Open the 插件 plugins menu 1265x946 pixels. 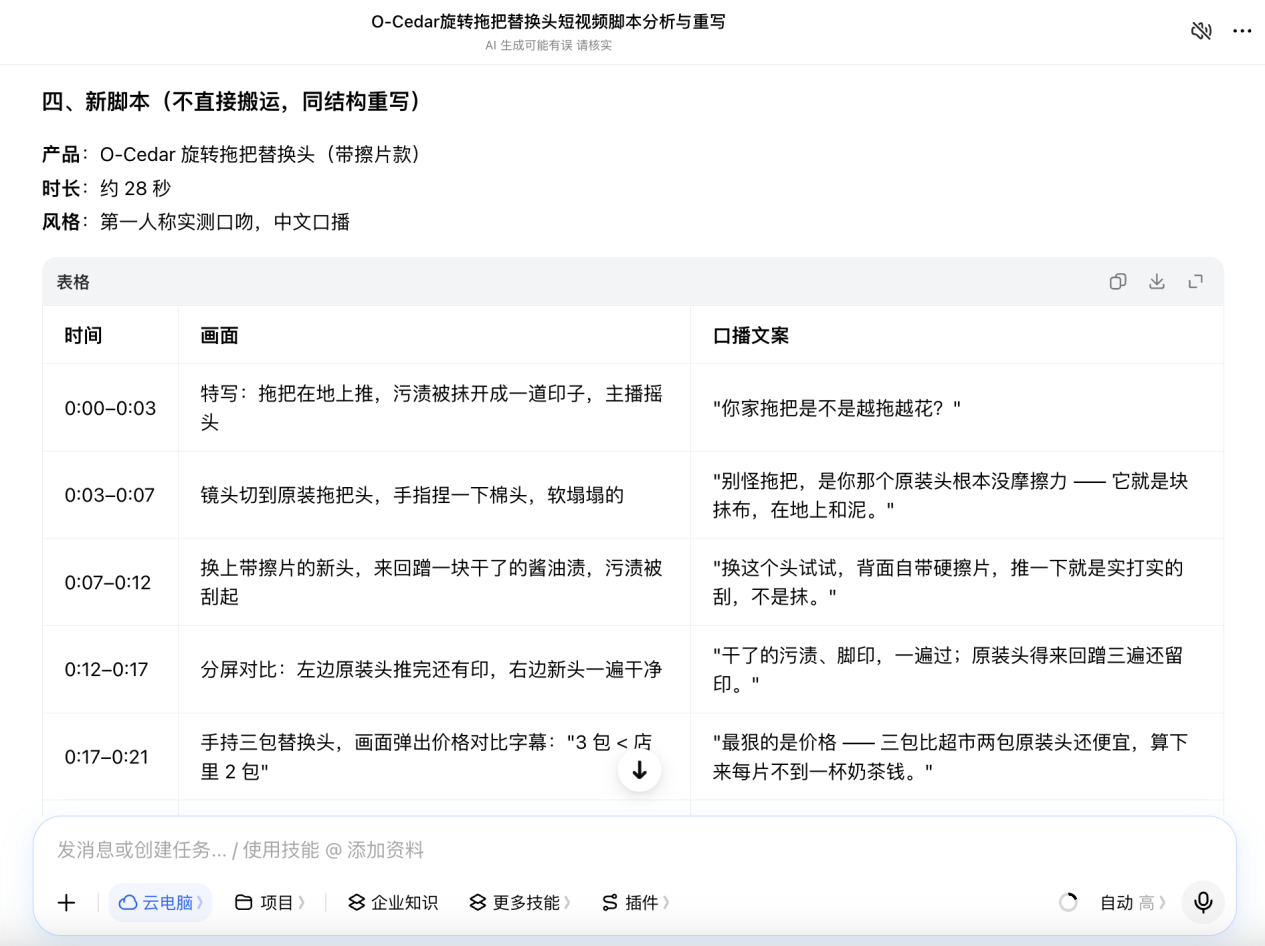click(635, 903)
